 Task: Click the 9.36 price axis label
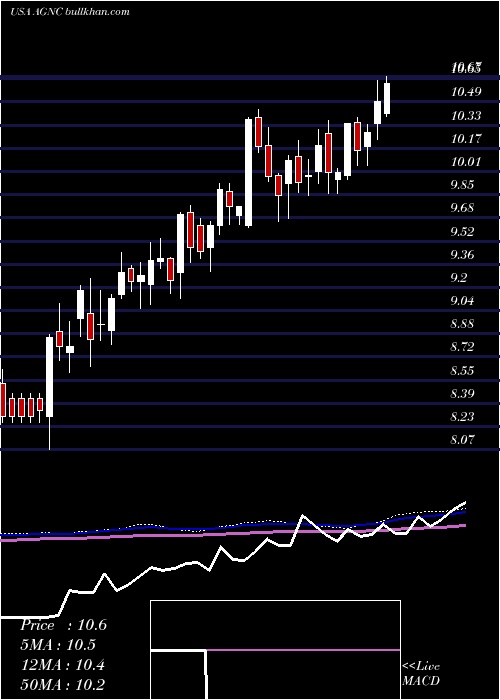click(462, 254)
